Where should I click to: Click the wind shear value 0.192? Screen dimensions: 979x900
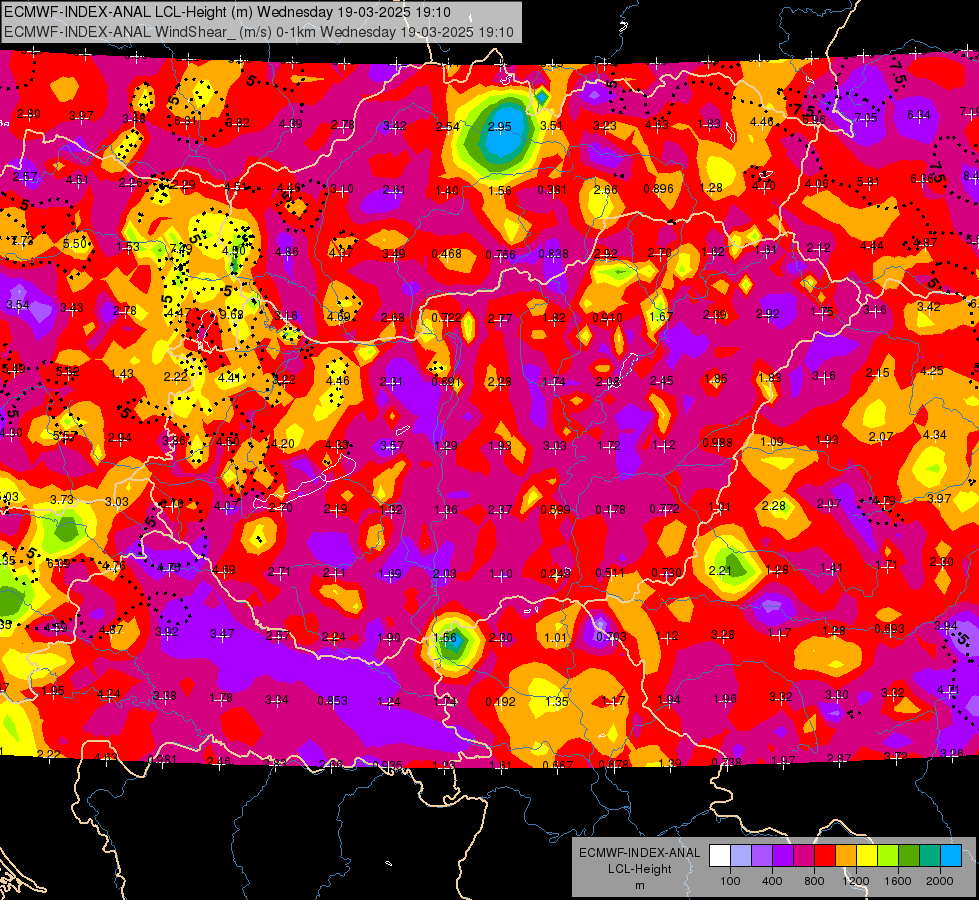click(x=500, y=701)
